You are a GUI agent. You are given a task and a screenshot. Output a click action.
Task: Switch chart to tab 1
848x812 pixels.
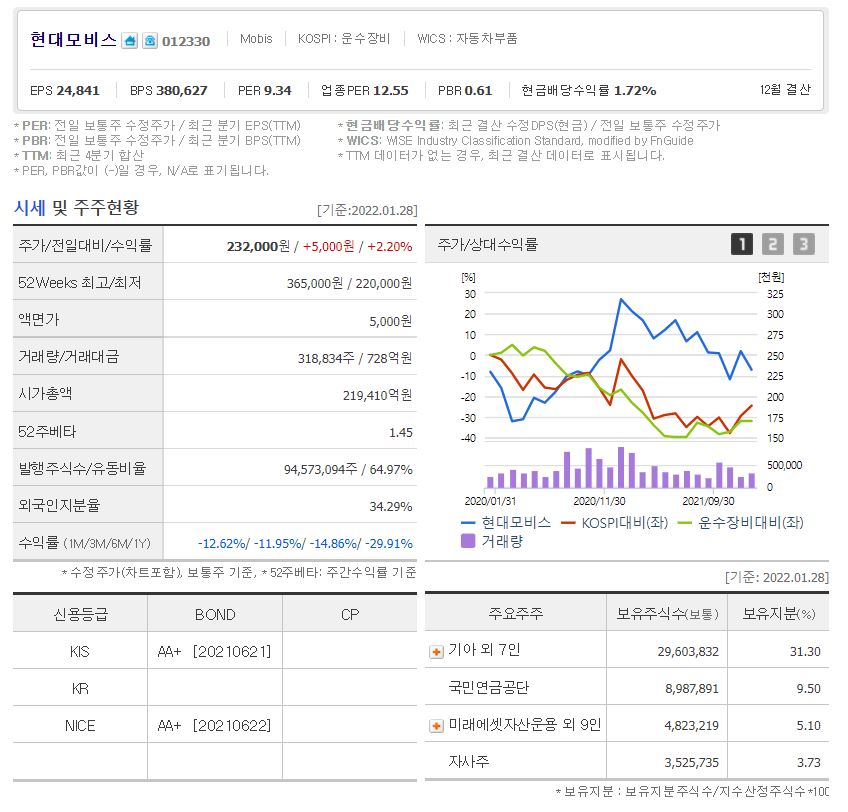click(x=742, y=245)
